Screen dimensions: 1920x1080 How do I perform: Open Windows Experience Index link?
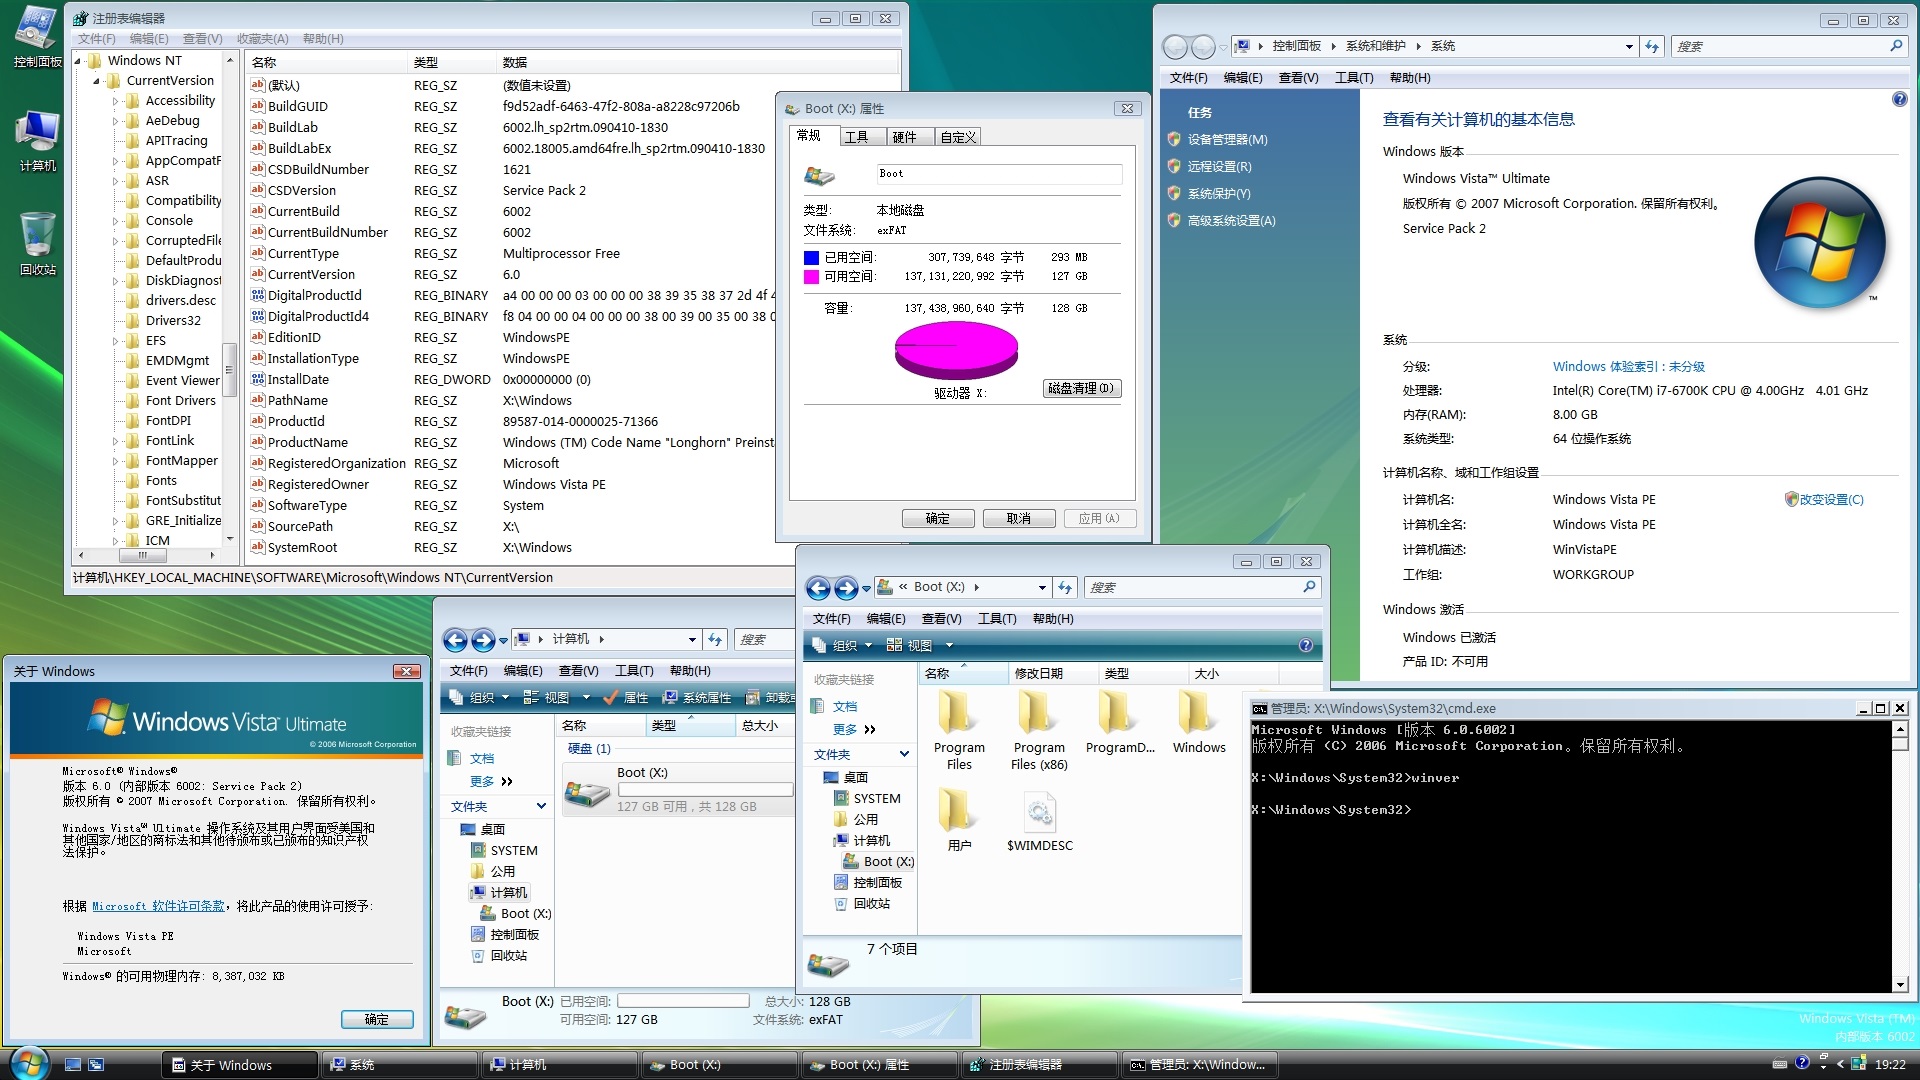1628,367
